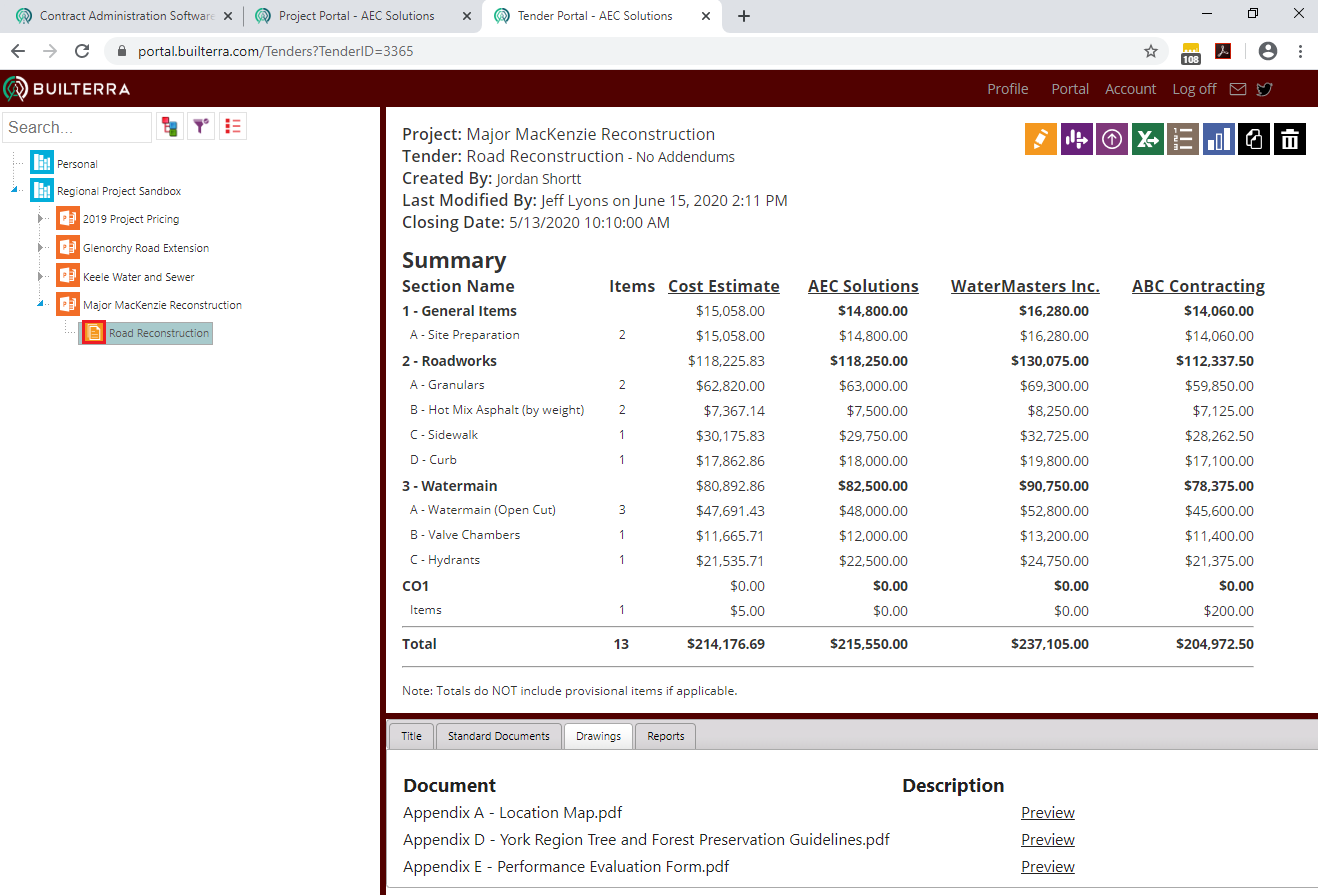Click the "Appendix A - Location Map.pdf" document name

(513, 813)
